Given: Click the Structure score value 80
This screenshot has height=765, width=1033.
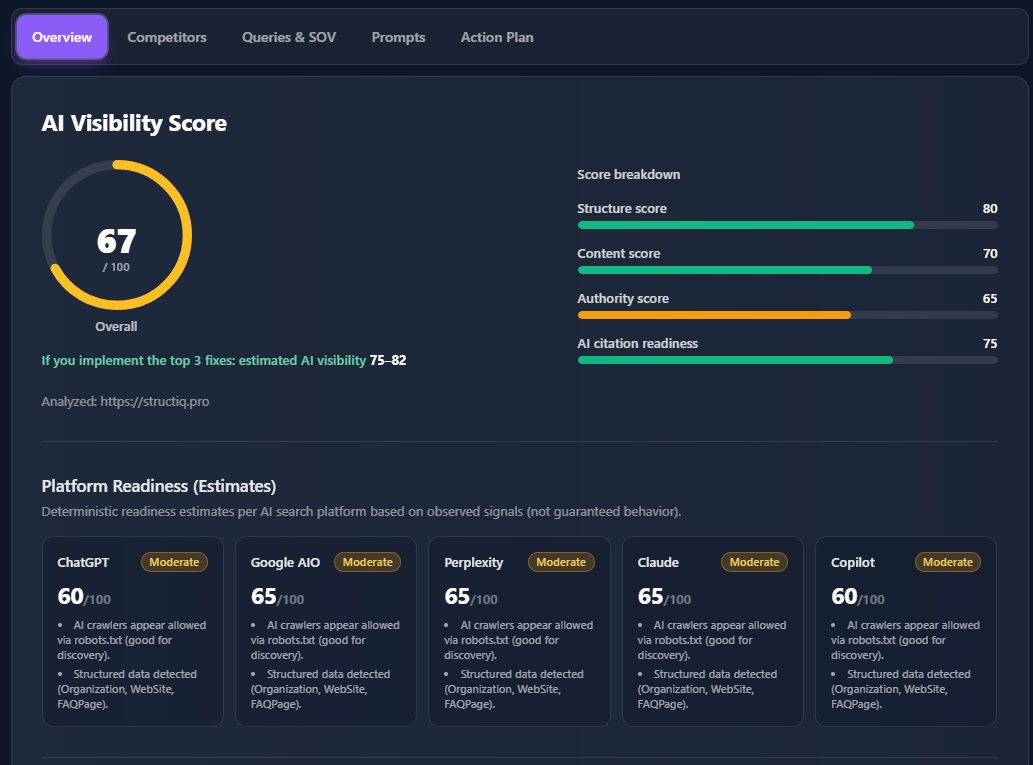Looking at the screenshot, I should [990, 209].
